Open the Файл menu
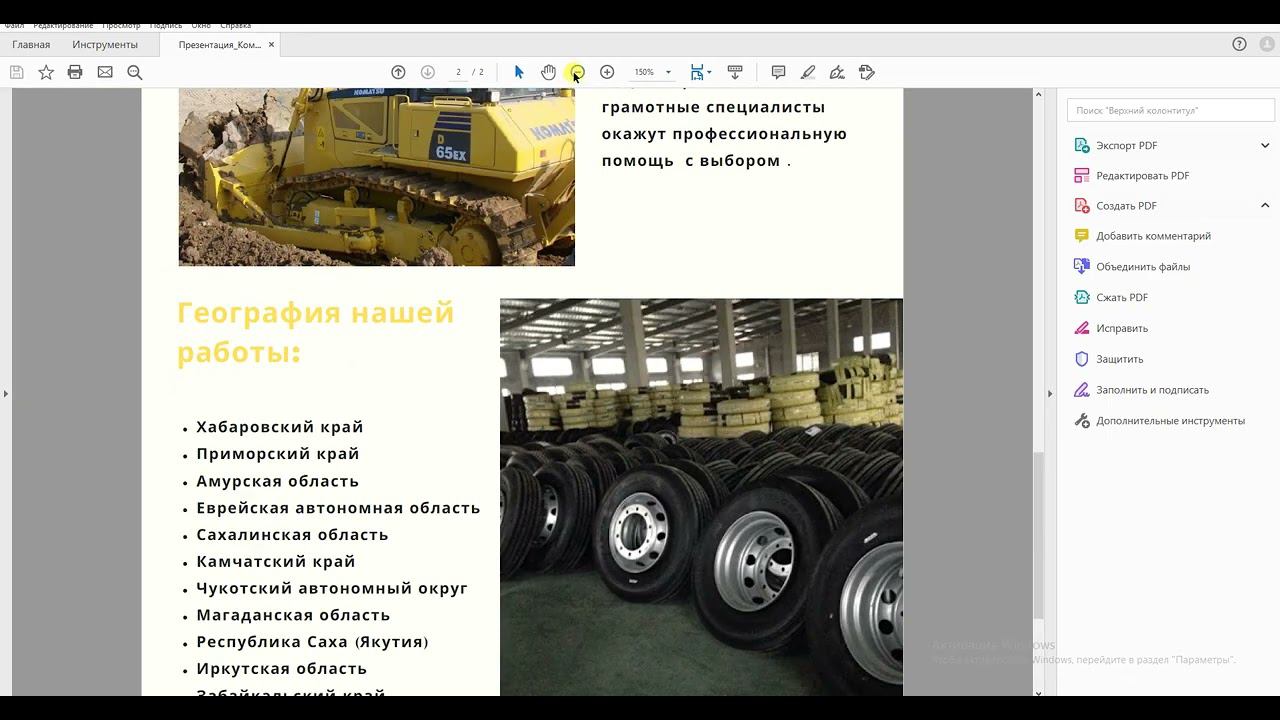Image resolution: width=1280 pixels, height=720 pixels. [14, 25]
